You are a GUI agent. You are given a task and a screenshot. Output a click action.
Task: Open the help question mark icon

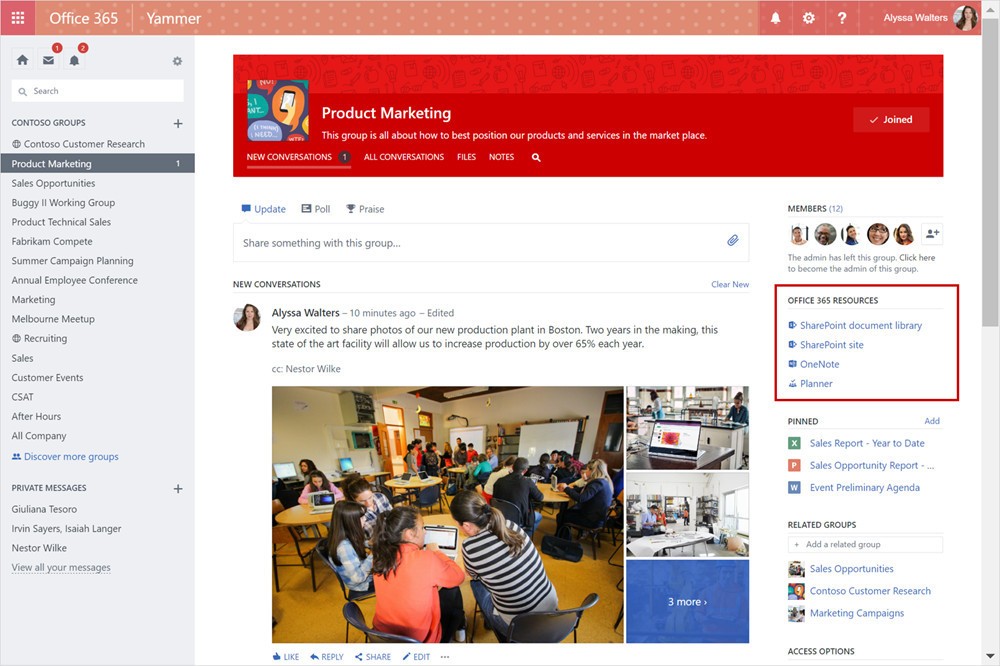point(842,18)
